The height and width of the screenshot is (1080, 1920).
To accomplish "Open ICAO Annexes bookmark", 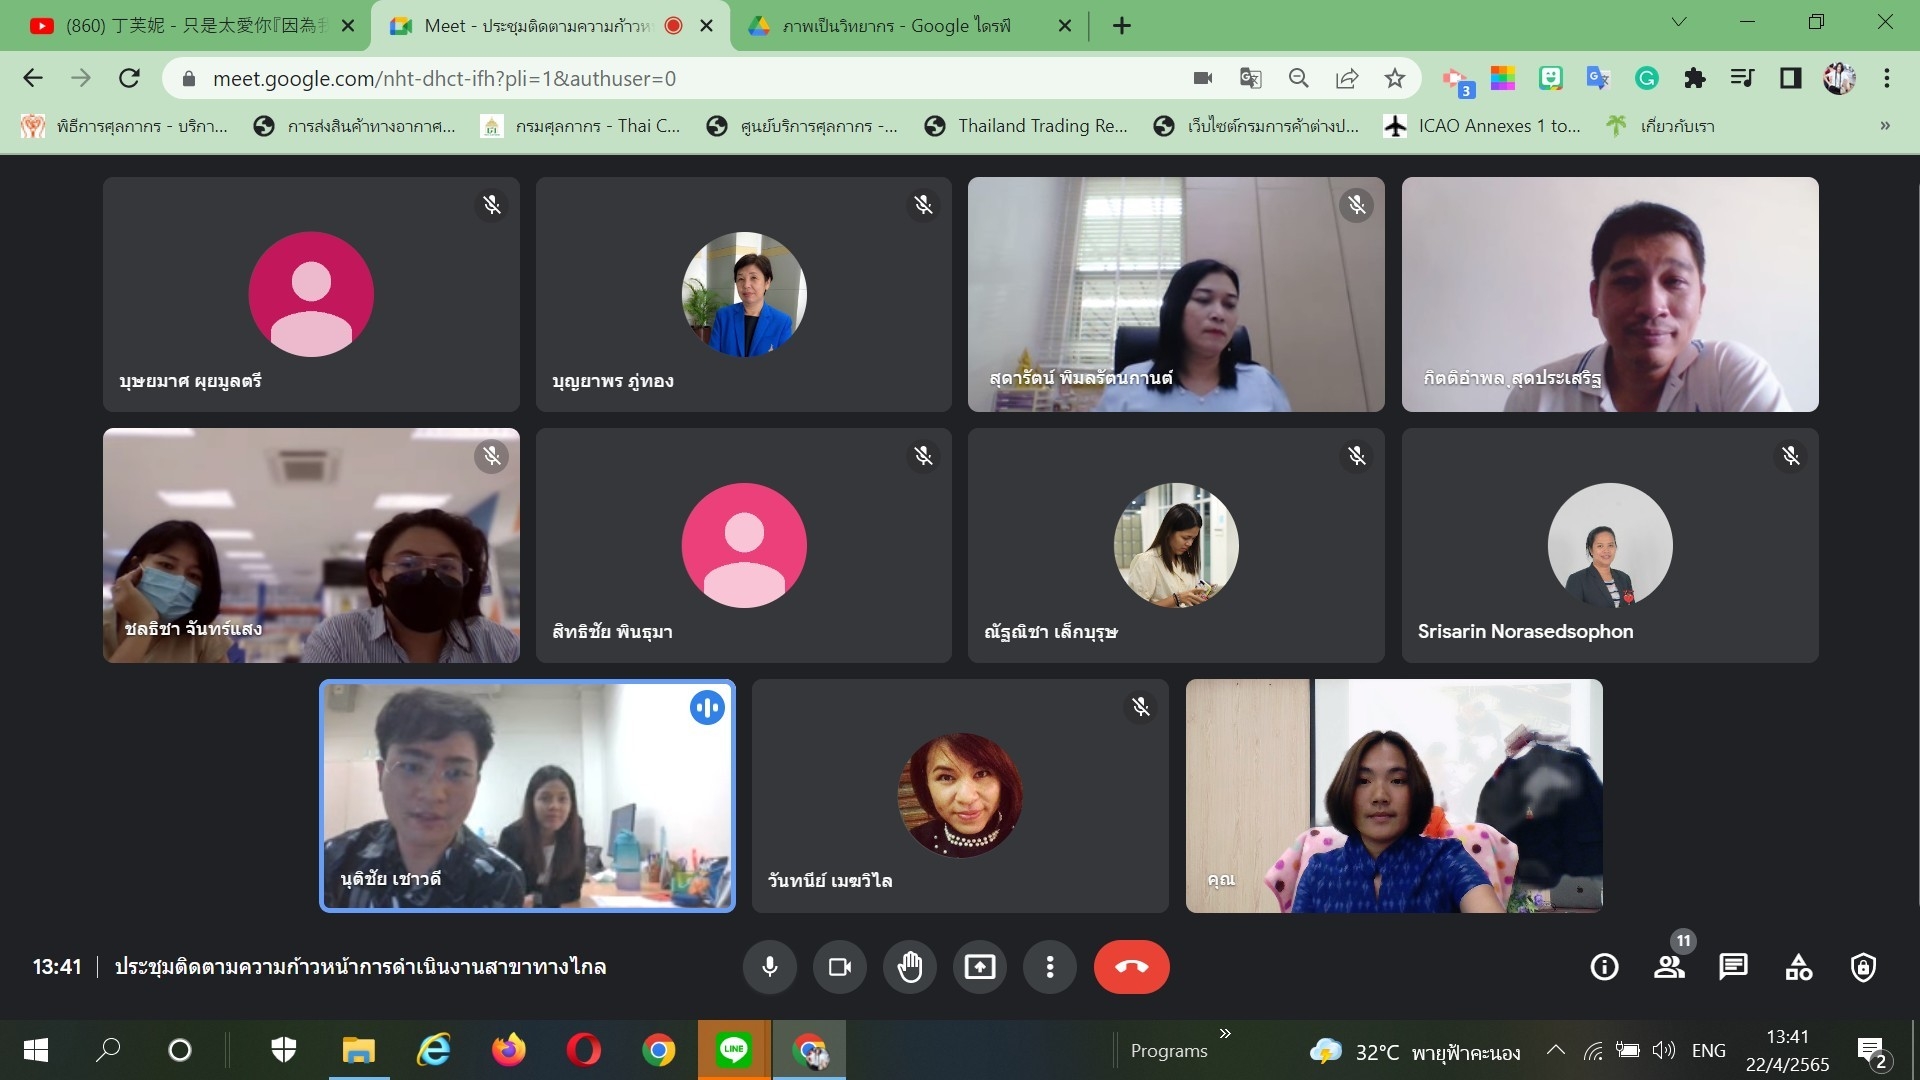I will [1483, 126].
